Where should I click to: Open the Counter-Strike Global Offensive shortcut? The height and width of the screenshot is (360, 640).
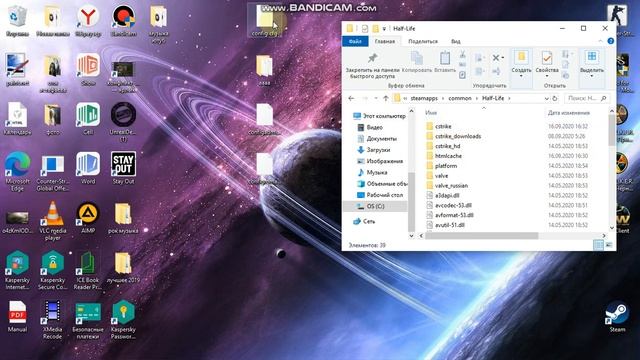tap(53, 171)
